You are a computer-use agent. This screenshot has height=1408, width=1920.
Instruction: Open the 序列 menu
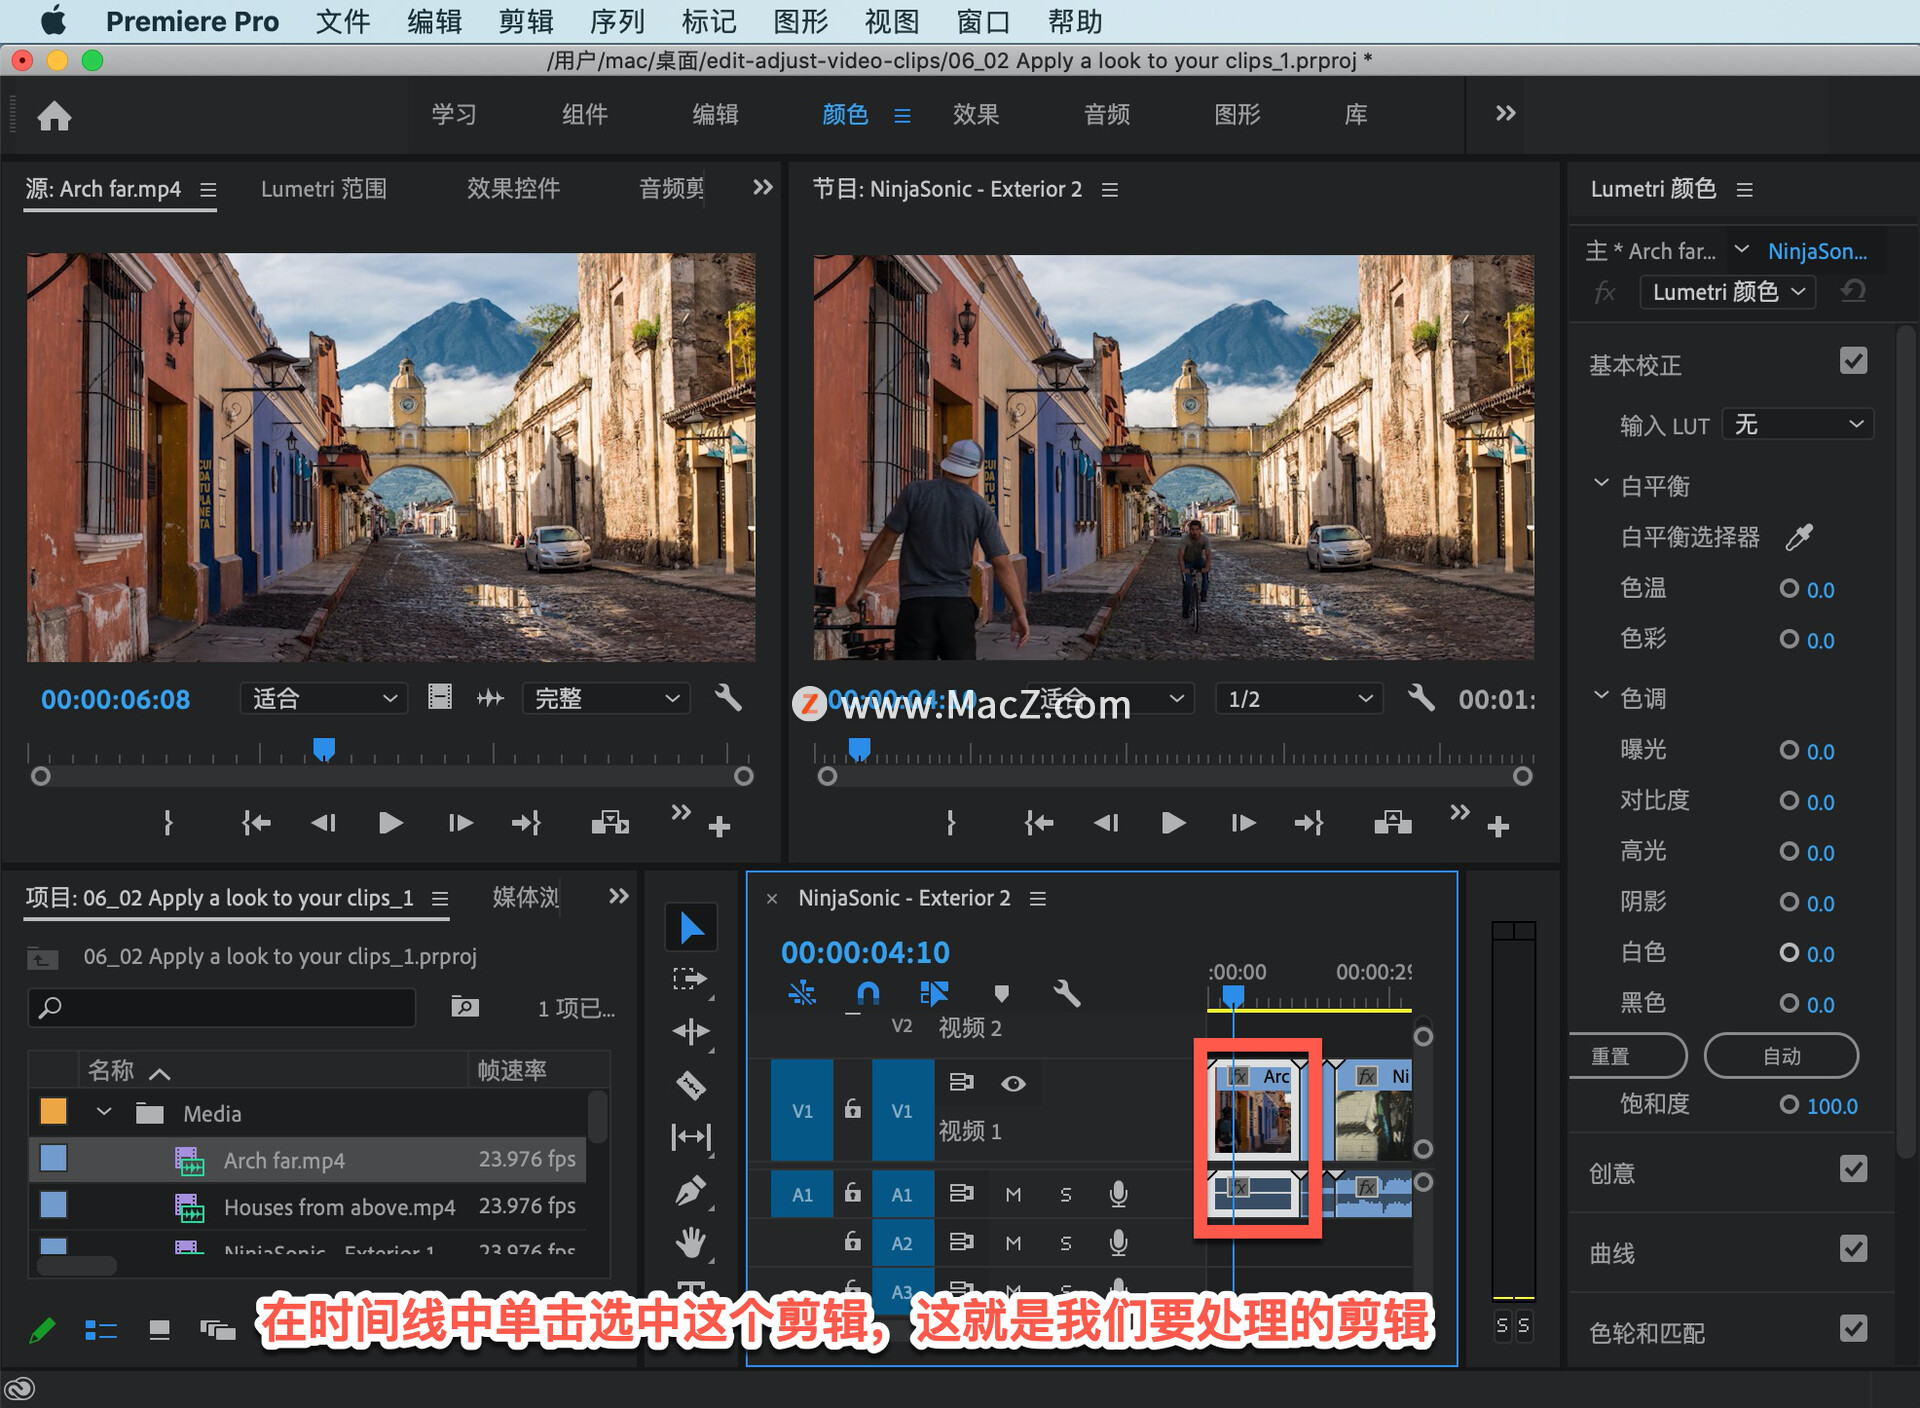pyautogui.click(x=617, y=21)
